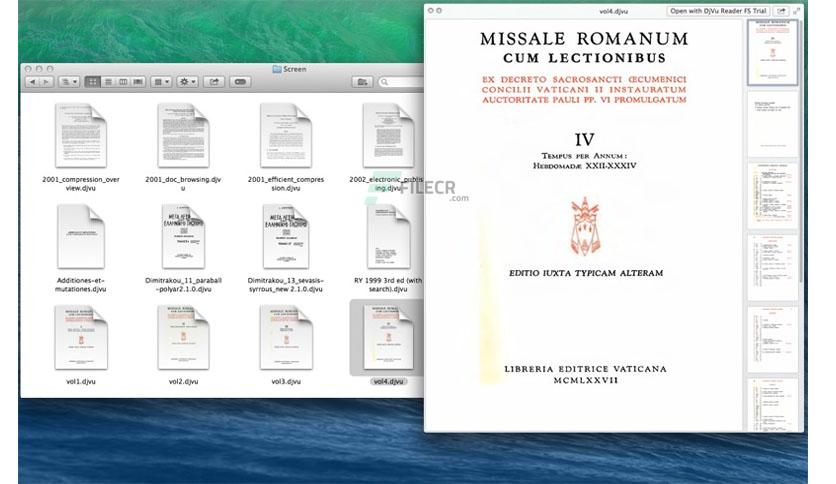This screenshot has width=836, height=484.
Task: Go forward with the Finder forward arrow
Action: [x=46, y=82]
